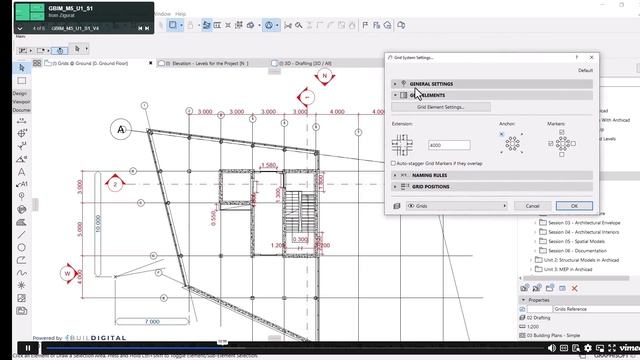The height and width of the screenshot is (360, 640).
Task: Click Default in the dialog
Action: [585, 71]
